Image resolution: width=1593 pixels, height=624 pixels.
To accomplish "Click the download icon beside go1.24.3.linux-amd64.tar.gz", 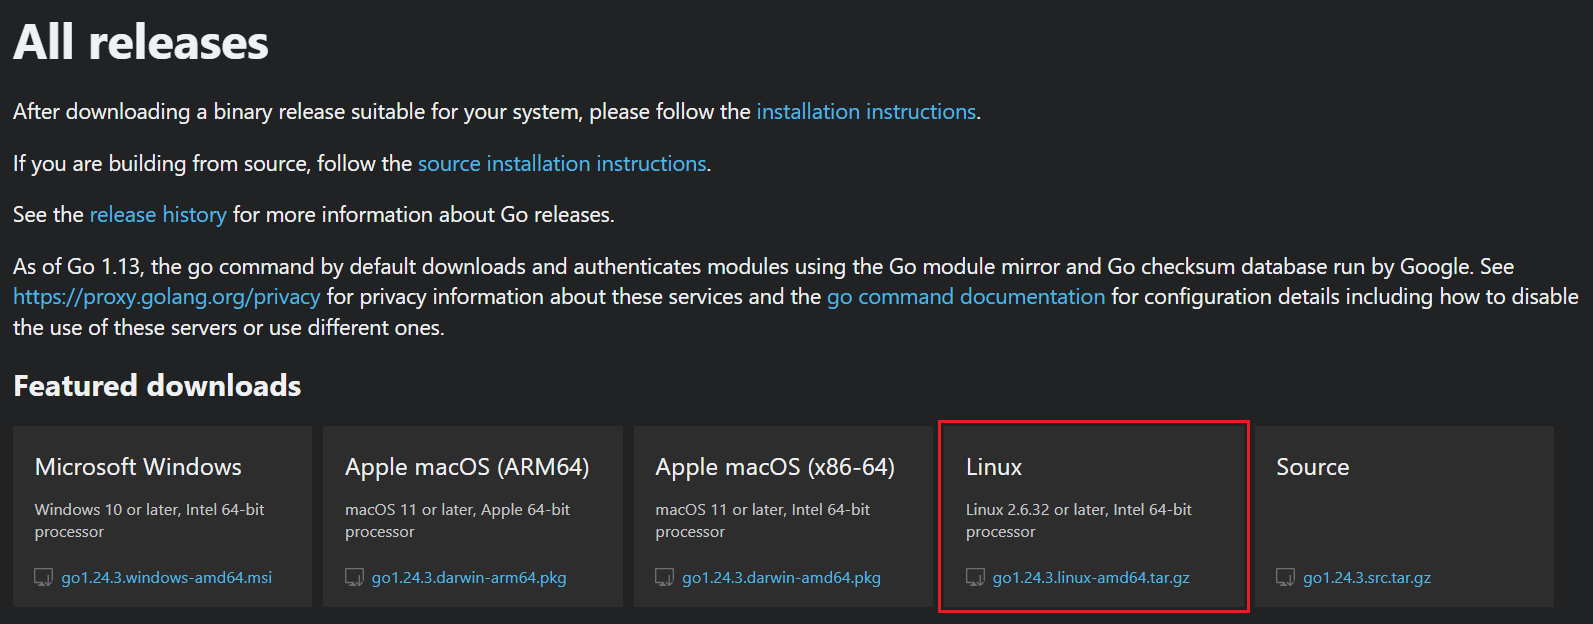I will [x=975, y=578].
